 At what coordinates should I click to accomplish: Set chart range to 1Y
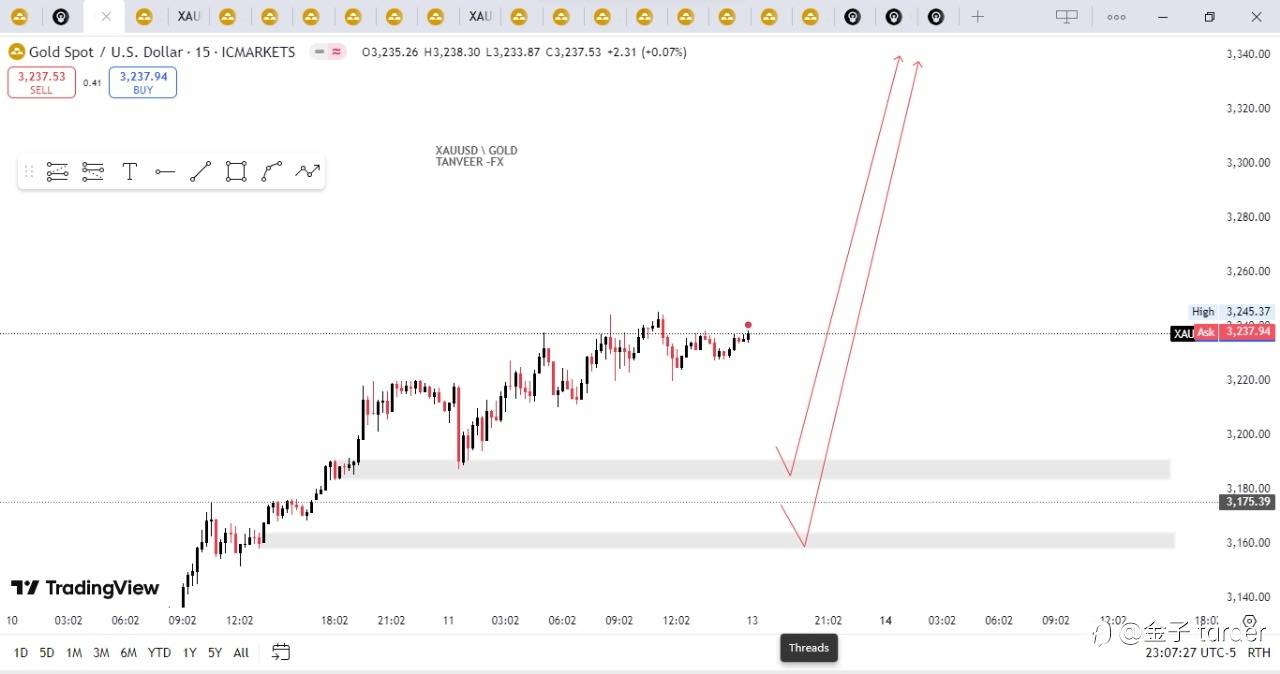(x=189, y=653)
